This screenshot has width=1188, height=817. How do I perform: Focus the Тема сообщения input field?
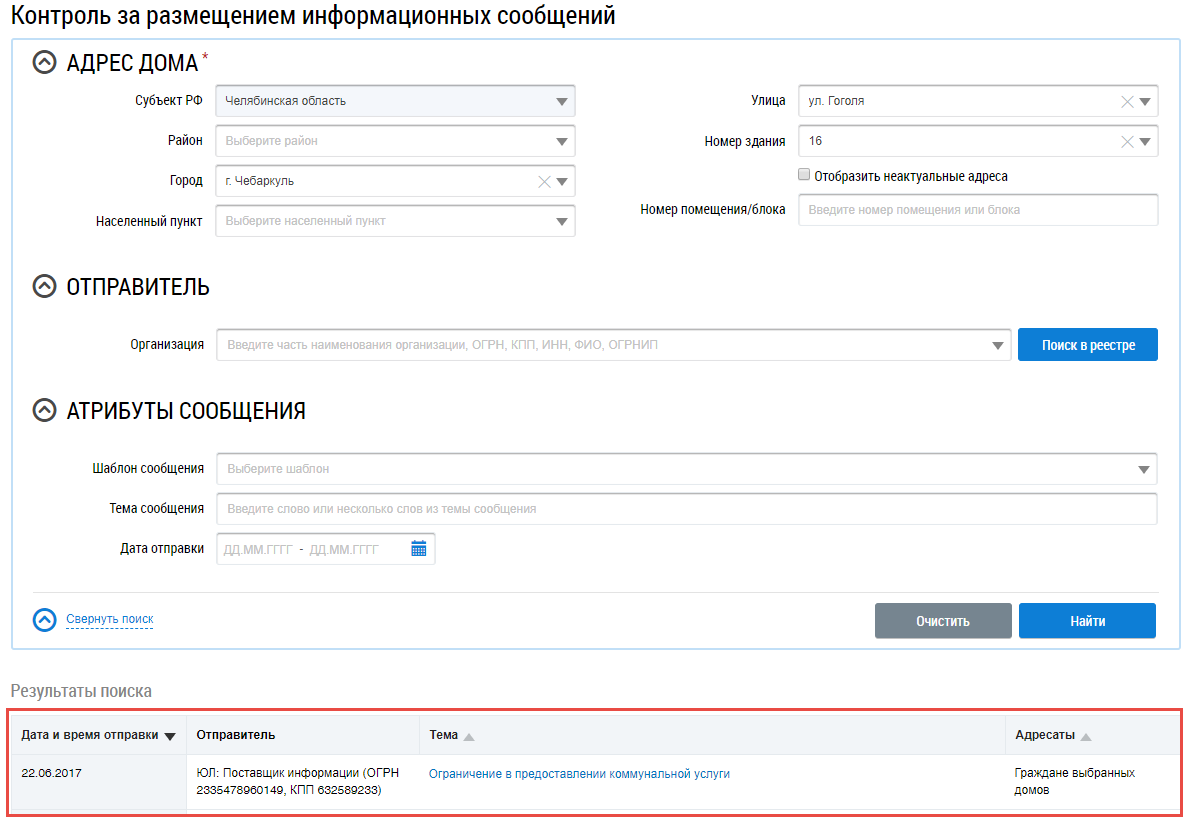click(685, 509)
